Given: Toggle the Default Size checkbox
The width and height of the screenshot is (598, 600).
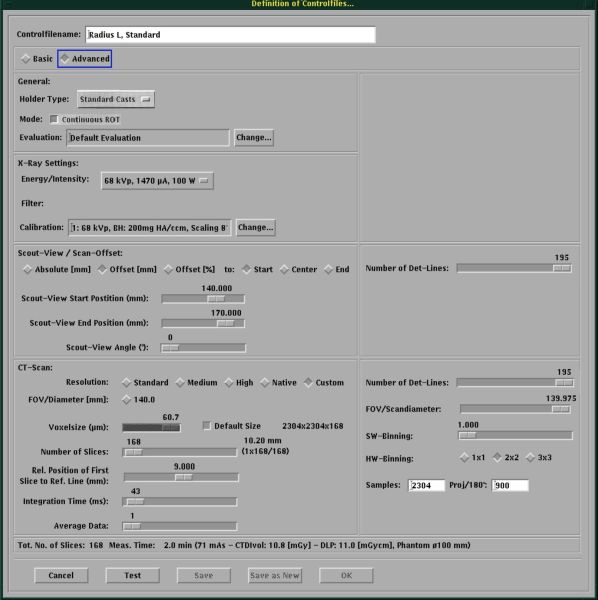Looking at the screenshot, I should click(207, 426).
